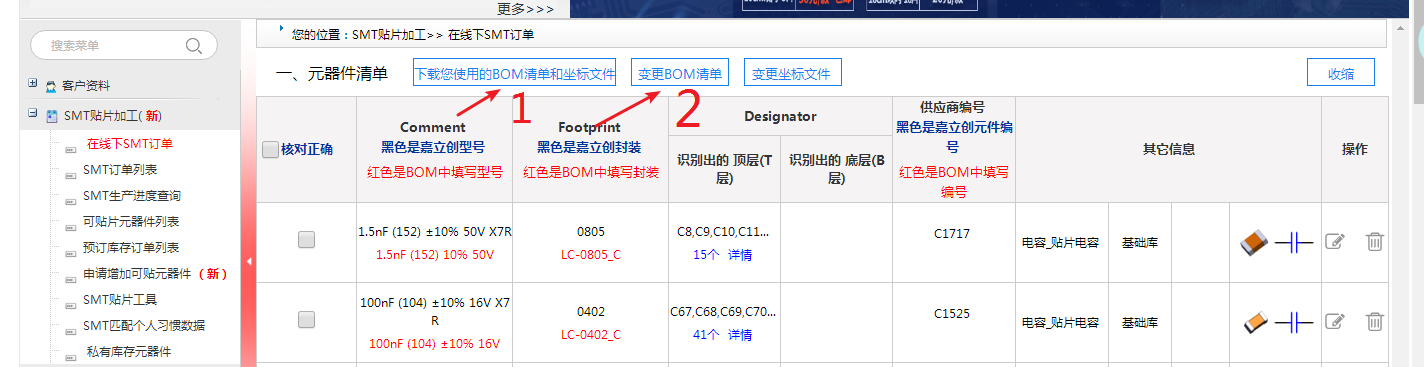
Task: Open the 0805 capacitor component image
Action: [1254, 242]
